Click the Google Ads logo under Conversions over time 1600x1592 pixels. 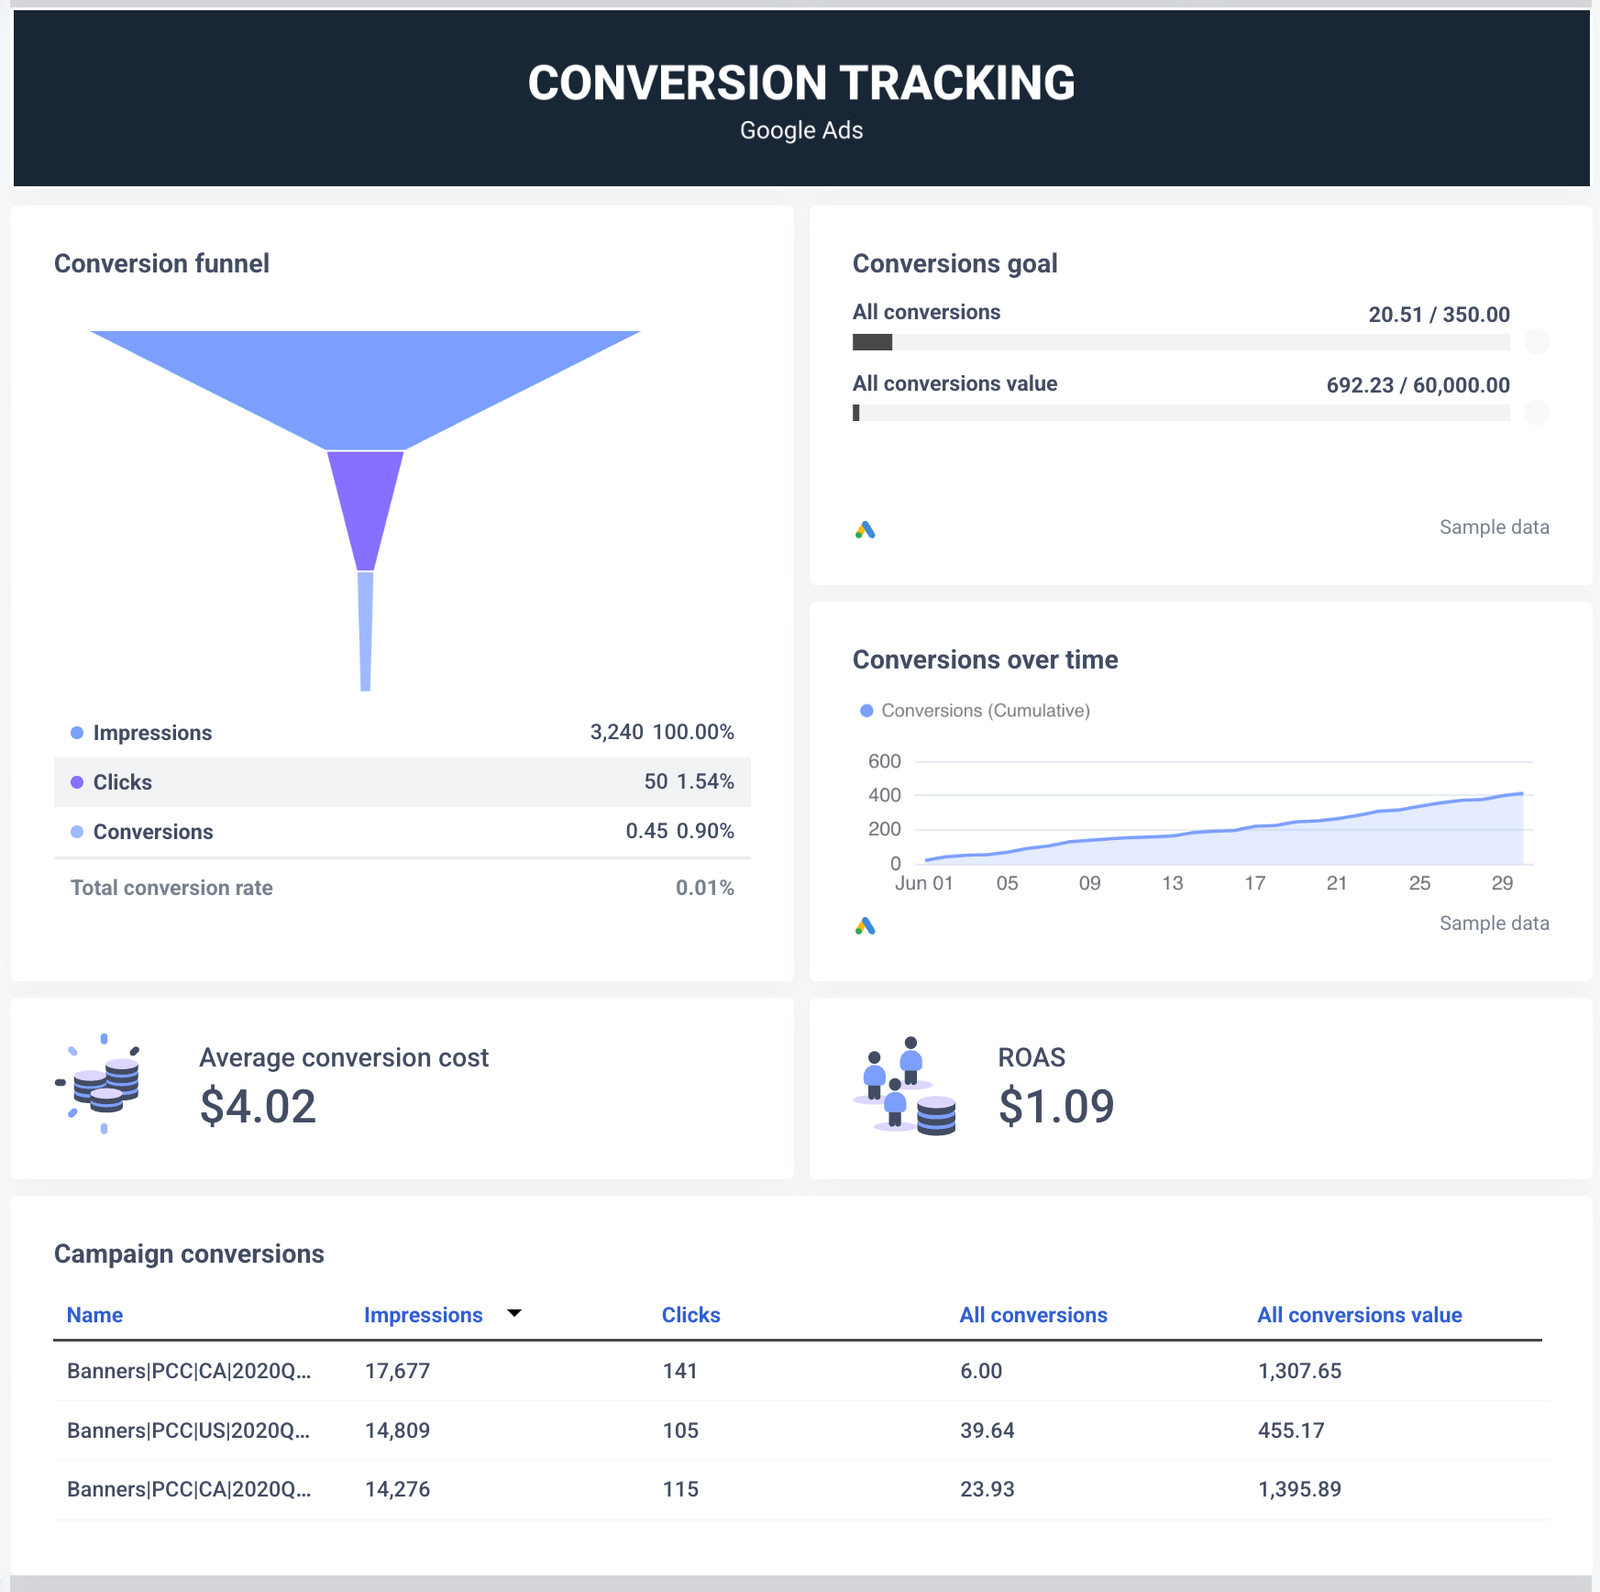[x=865, y=926]
